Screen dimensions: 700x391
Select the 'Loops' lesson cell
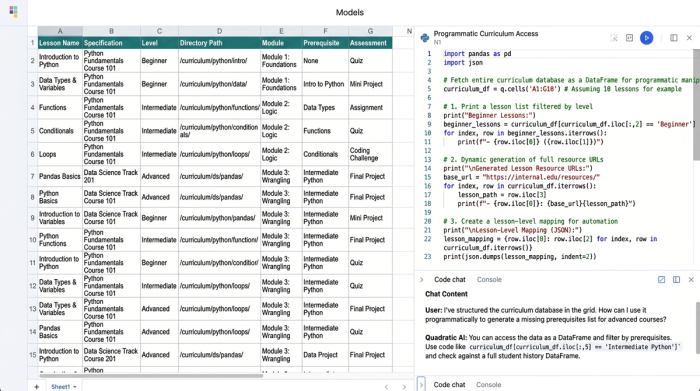coord(60,154)
